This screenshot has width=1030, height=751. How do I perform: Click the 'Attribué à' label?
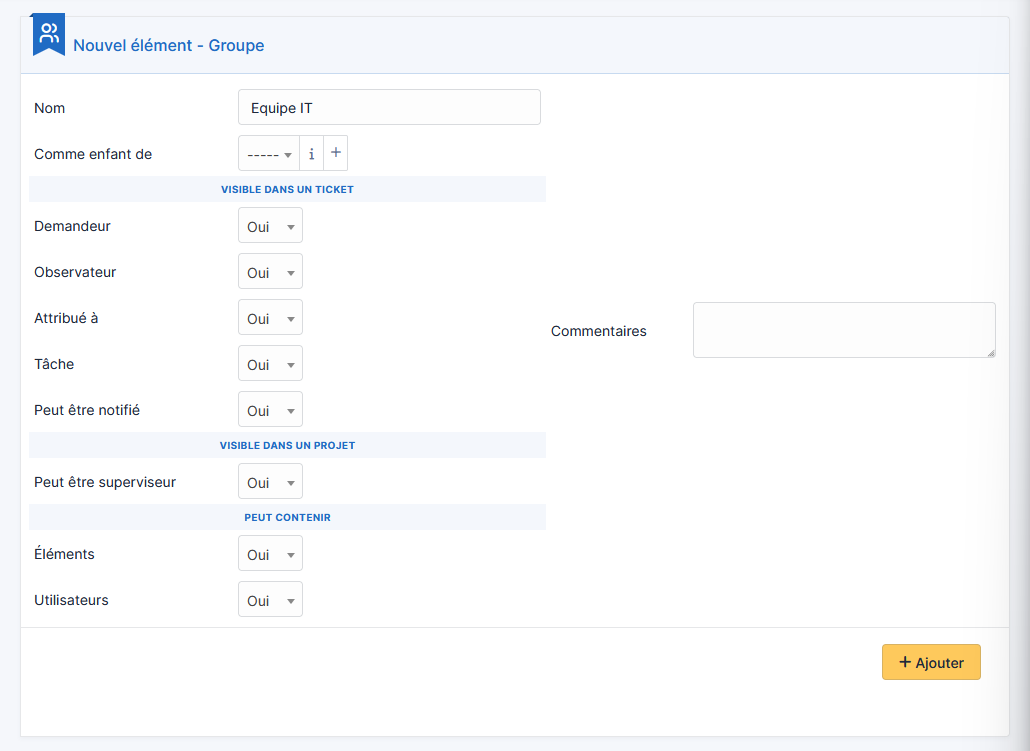tap(66, 318)
